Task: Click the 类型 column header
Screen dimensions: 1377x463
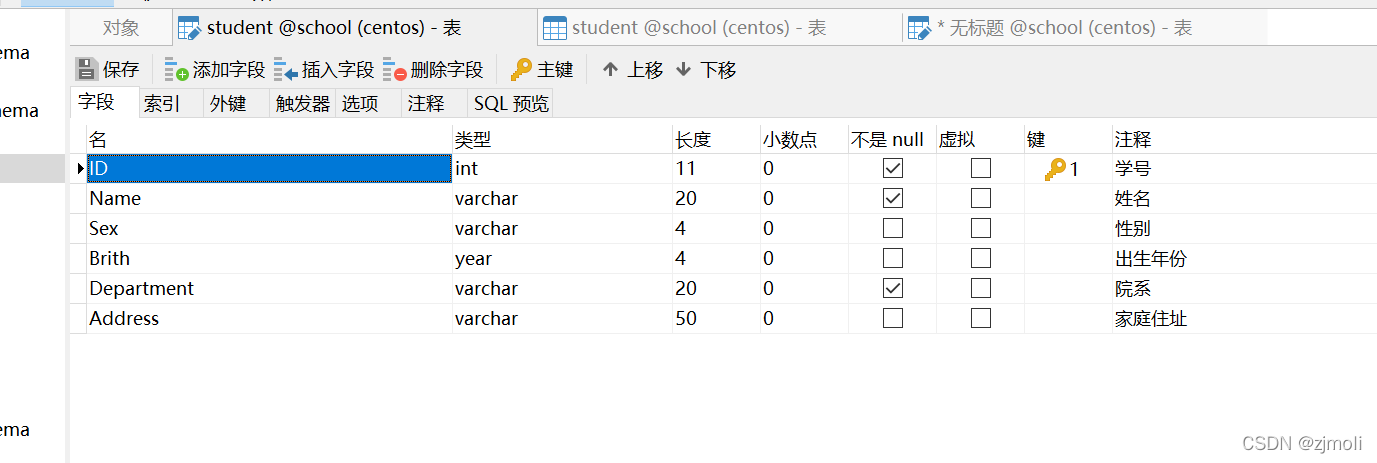Action: [x=562, y=139]
